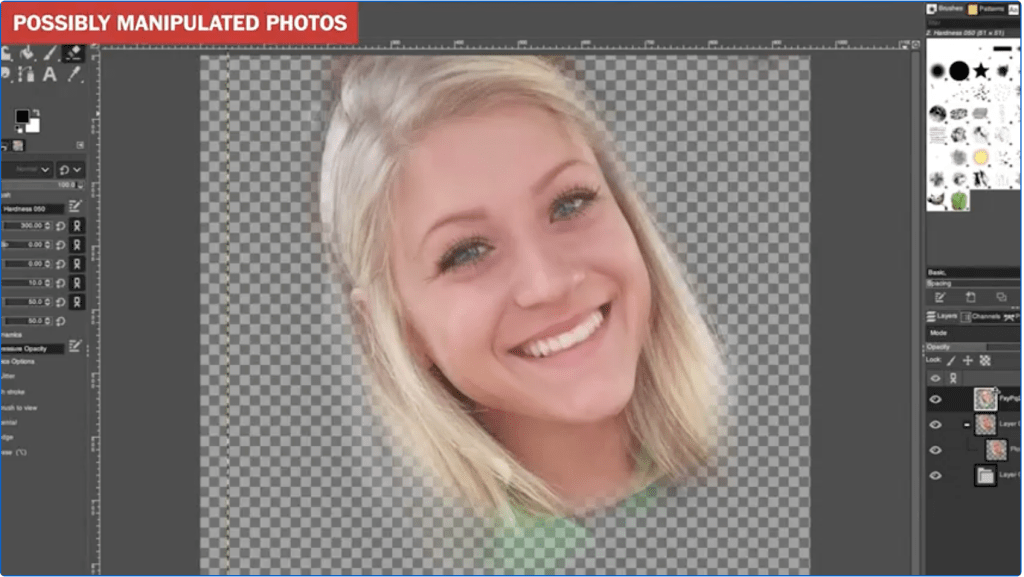
Task: Click the edit brush icon beside Hardness 050
Action: click(x=76, y=207)
